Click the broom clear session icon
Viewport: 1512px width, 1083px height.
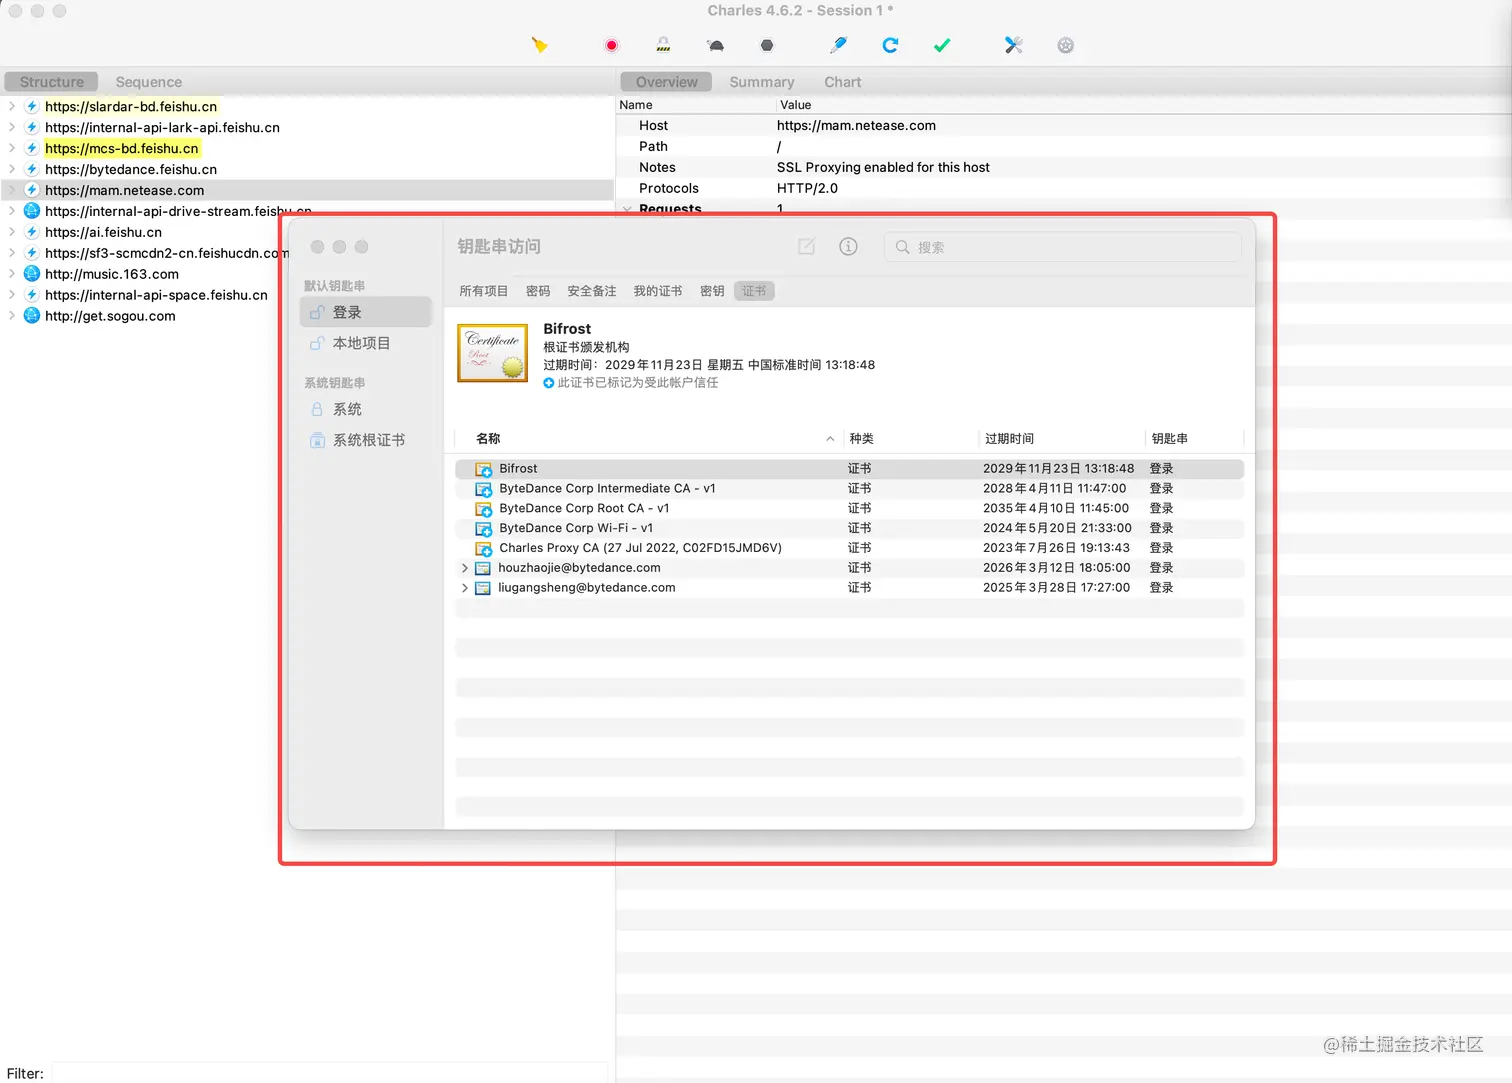540,45
